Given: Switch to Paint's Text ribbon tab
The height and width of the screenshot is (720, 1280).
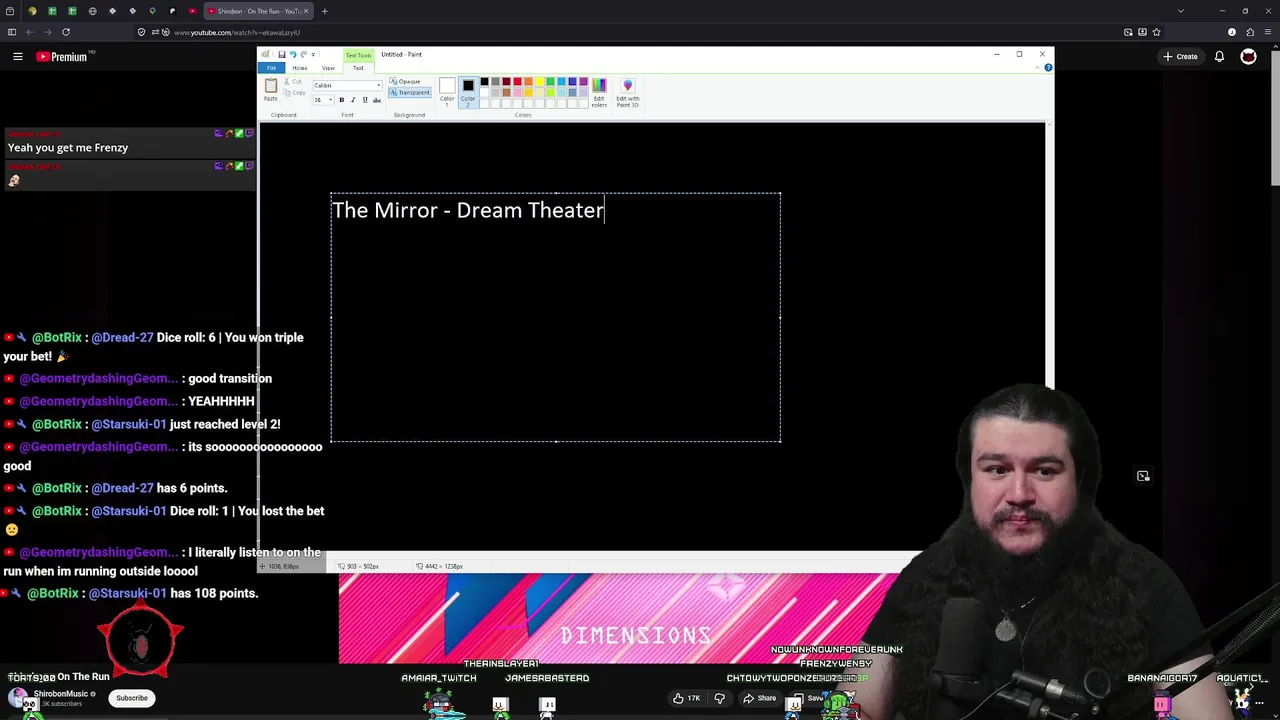Looking at the screenshot, I should [x=358, y=68].
